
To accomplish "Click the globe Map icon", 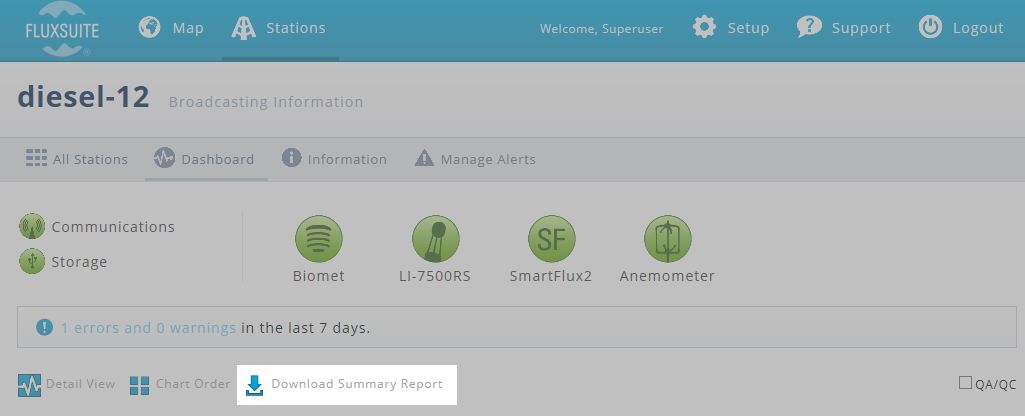I will pos(150,28).
